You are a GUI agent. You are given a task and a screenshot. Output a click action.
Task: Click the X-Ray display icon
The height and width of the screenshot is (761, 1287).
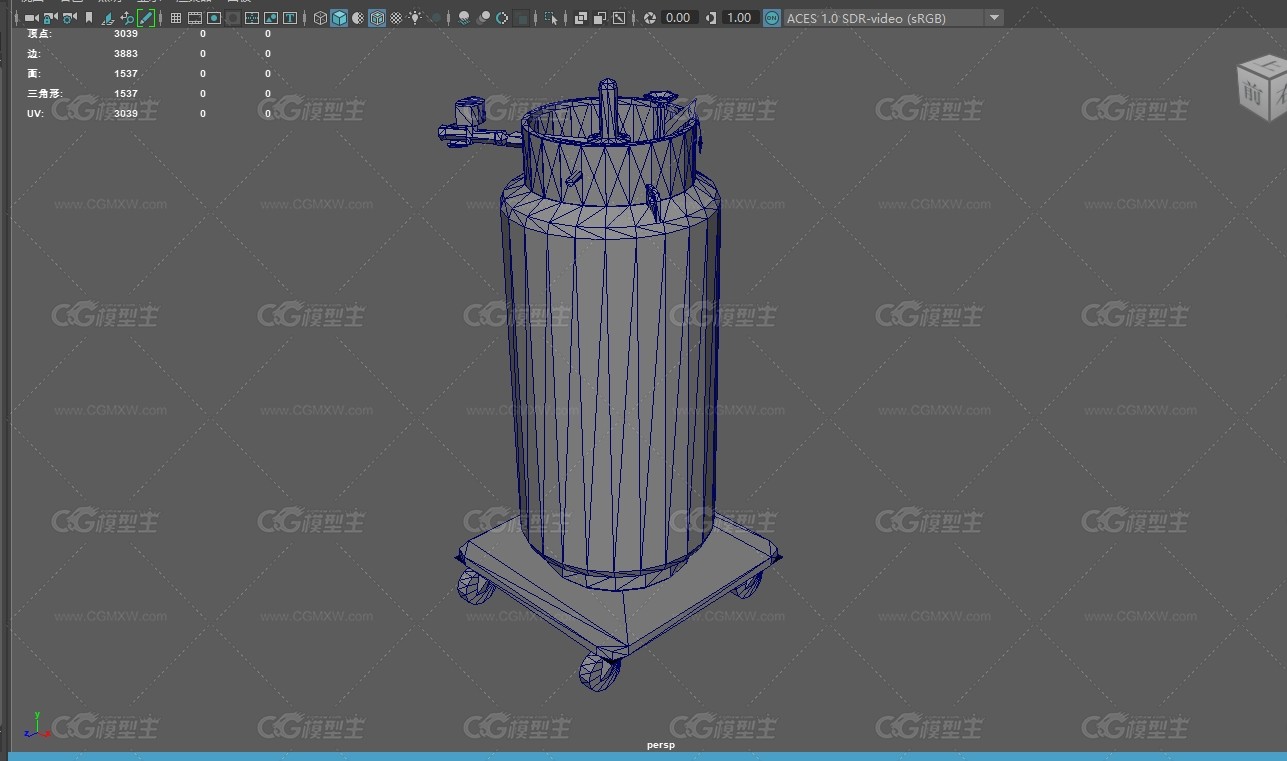click(580, 18)
